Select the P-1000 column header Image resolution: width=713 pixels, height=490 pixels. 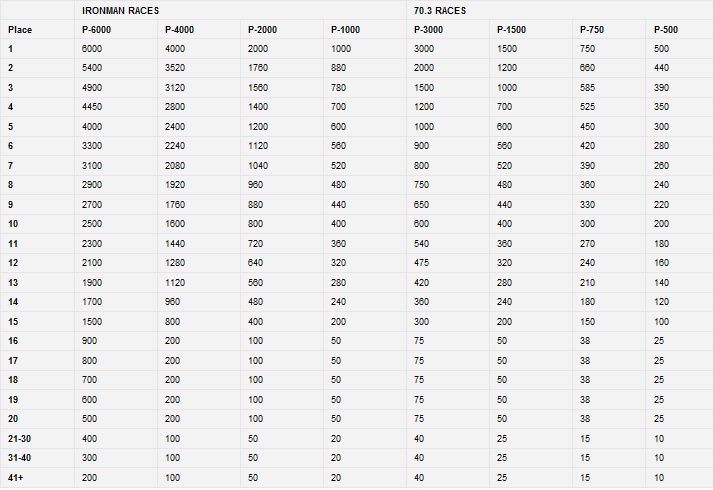click(x=345, y=30)
